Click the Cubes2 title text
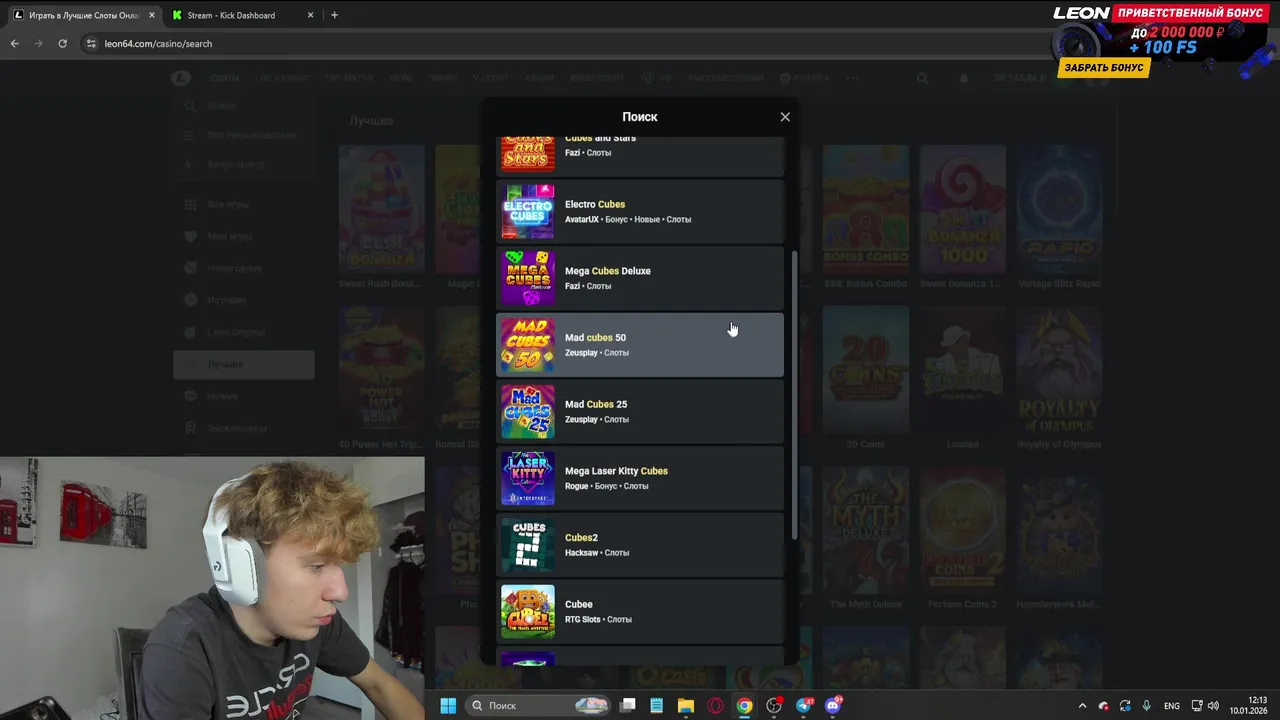The image size is (1280, 720). coord(581,538)
